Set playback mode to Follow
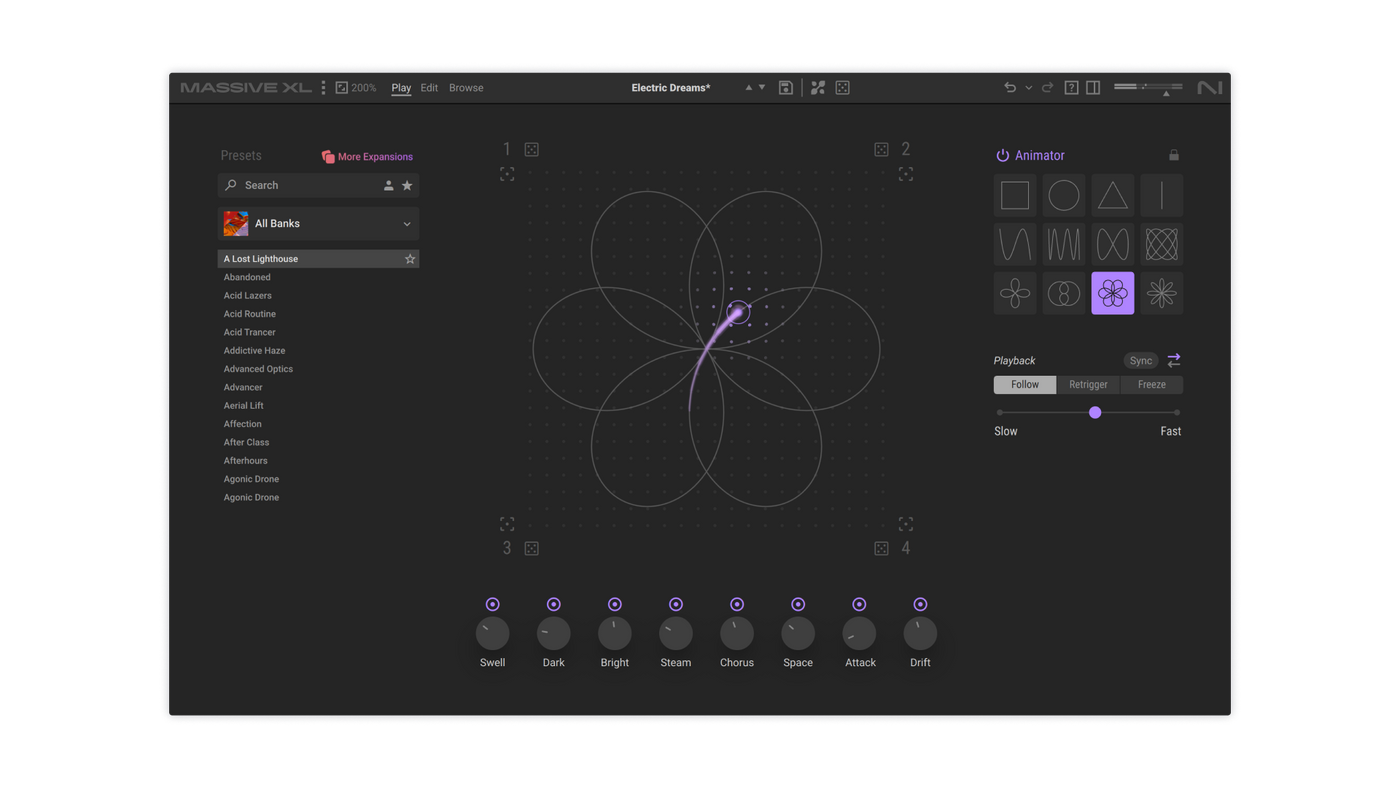The height and width of the screenshot is (788, 1400). point(1025,385)
